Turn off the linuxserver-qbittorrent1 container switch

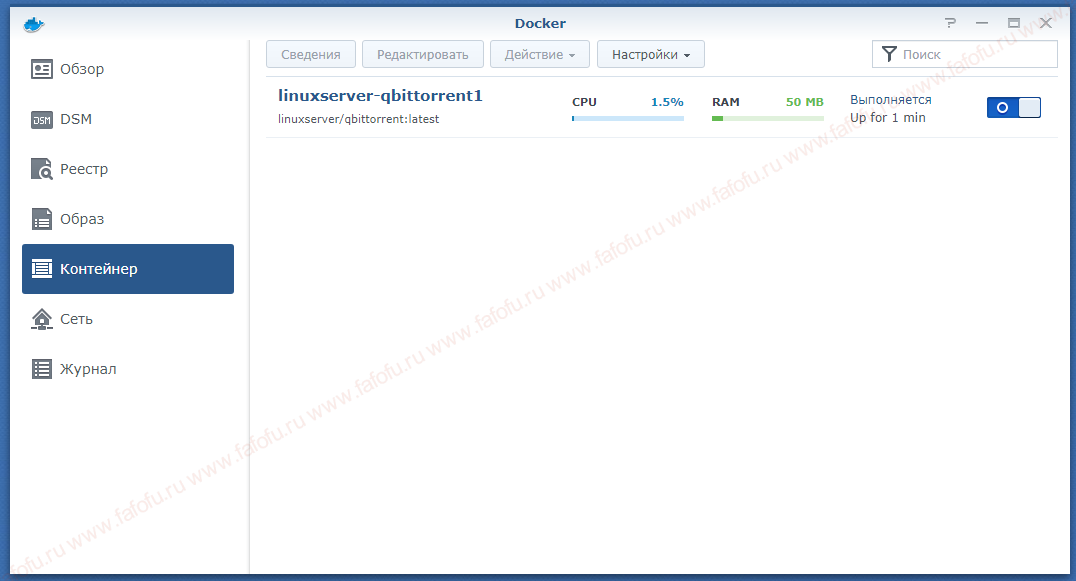point(1014,108)
